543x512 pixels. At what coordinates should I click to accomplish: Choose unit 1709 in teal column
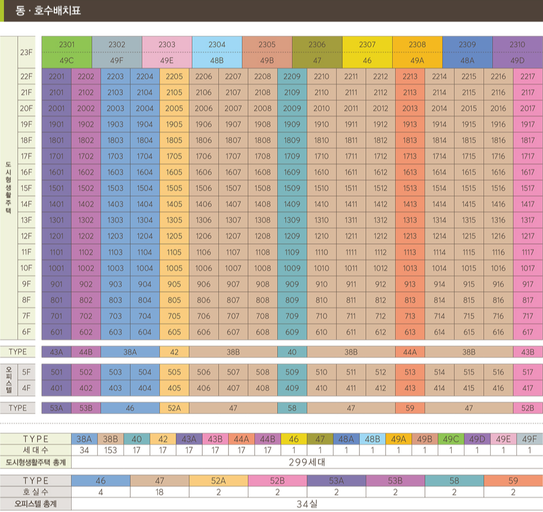click(292, 156)
